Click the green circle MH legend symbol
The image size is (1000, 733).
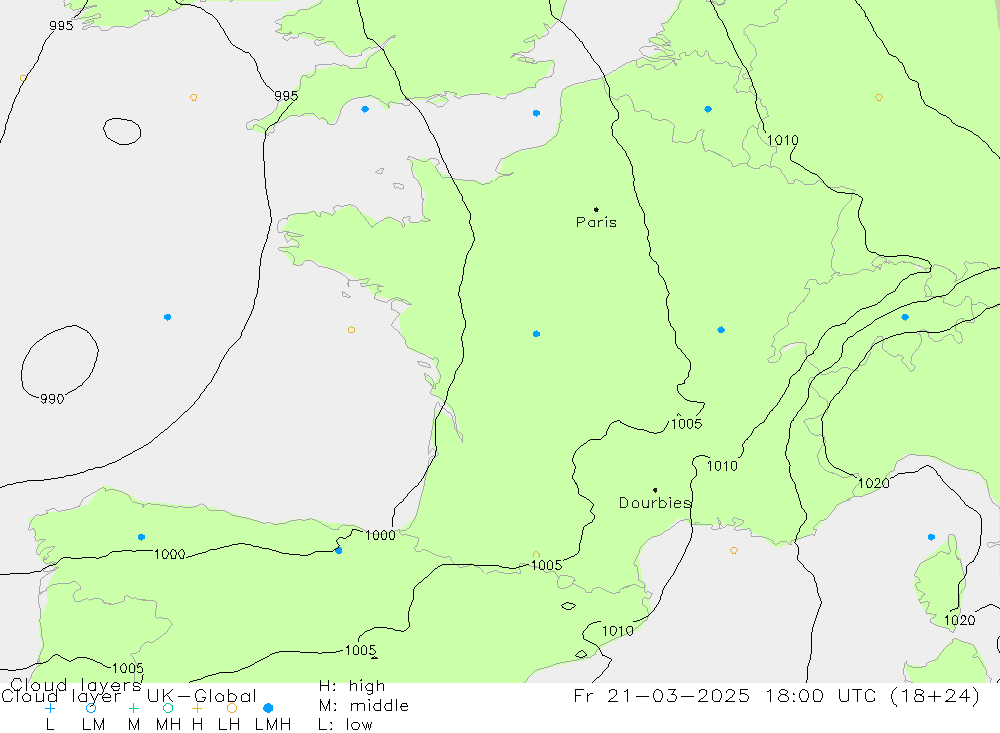pos(168,708)
